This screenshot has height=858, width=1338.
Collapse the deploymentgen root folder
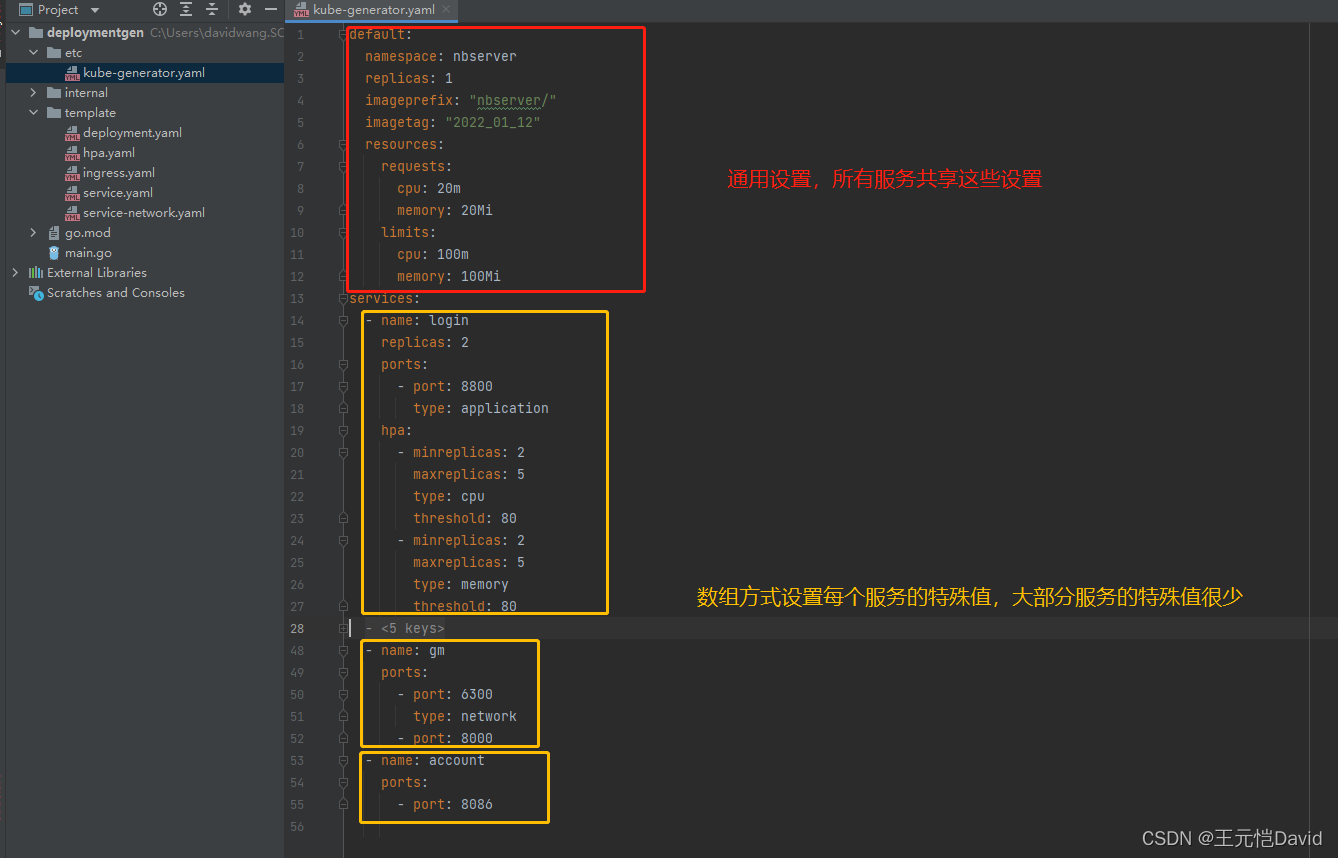click(16, 33)
